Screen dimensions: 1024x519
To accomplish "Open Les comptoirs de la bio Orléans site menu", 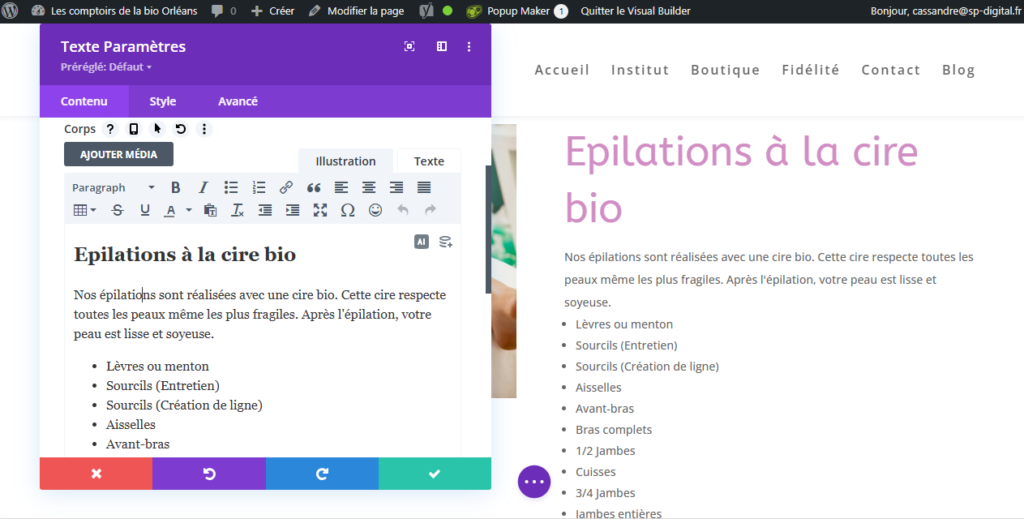I will [x=114, y=11].
